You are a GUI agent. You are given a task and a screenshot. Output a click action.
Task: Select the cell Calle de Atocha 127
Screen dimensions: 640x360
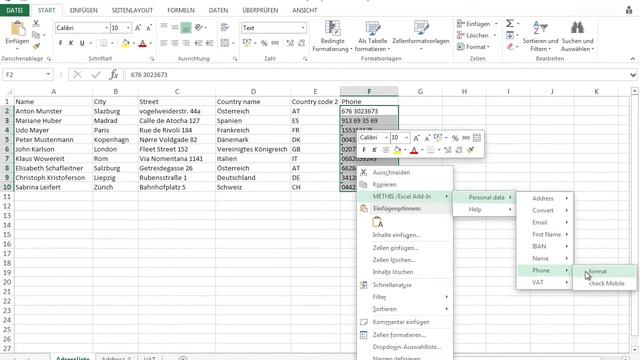[x=177, y=120]
